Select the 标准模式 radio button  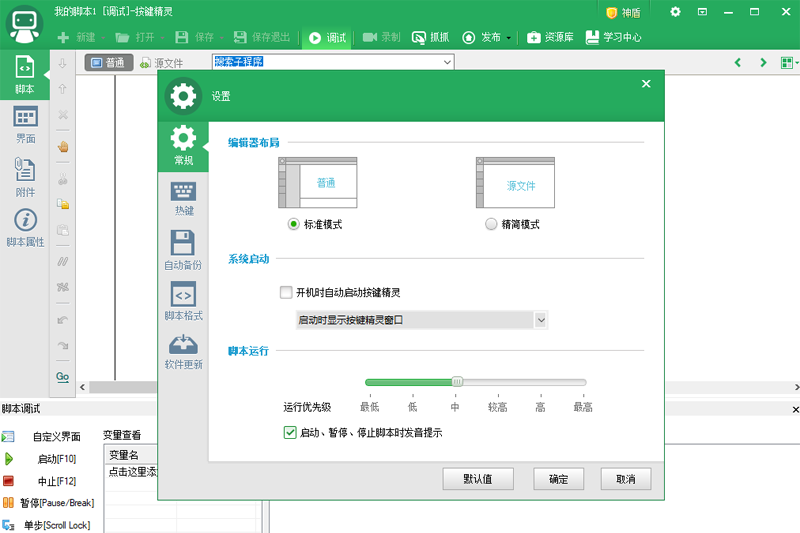pos(293,225)
